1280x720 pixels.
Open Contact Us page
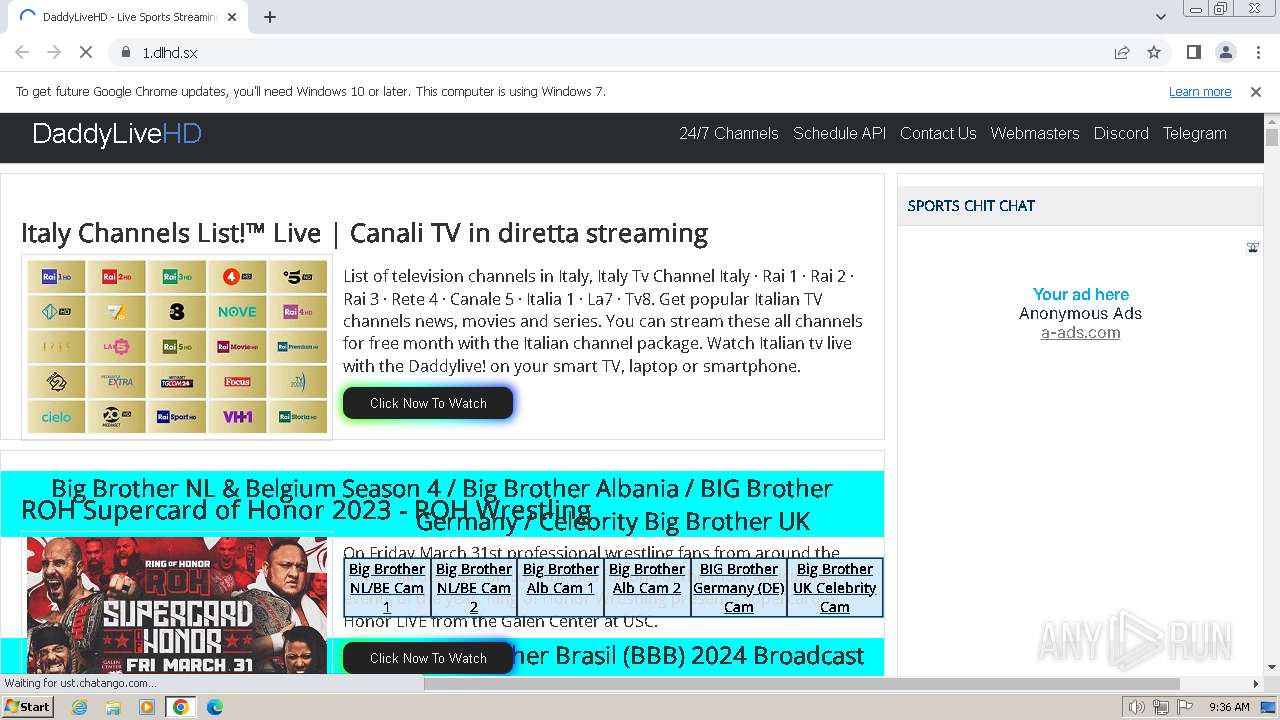[938, 133]
